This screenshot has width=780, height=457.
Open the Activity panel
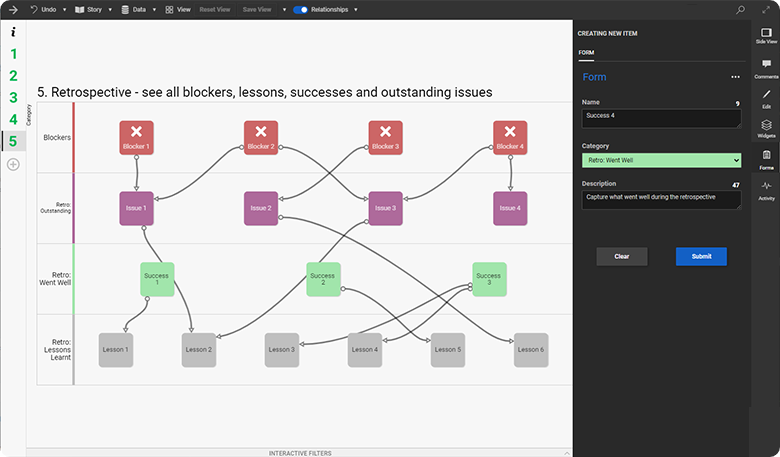click(766, 190)
